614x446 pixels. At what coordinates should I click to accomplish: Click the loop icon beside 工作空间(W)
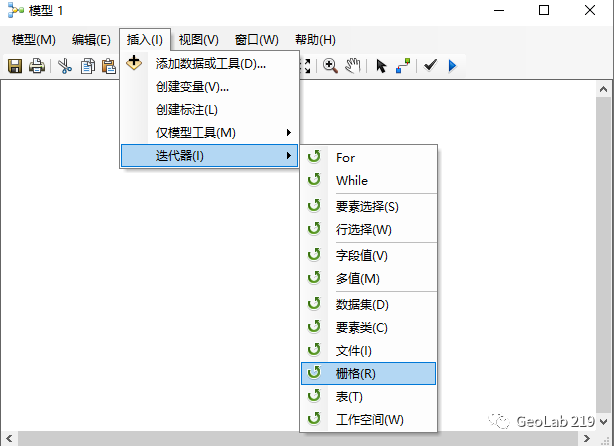314,419
